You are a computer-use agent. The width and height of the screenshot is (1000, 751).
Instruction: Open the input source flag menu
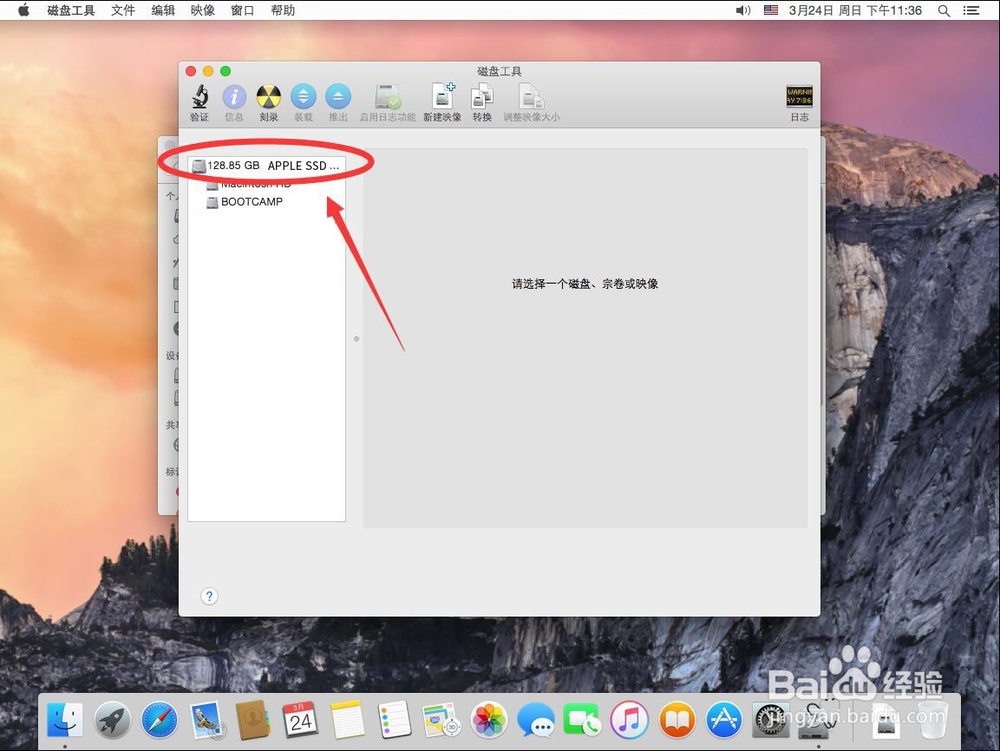[x=771, y=10]
